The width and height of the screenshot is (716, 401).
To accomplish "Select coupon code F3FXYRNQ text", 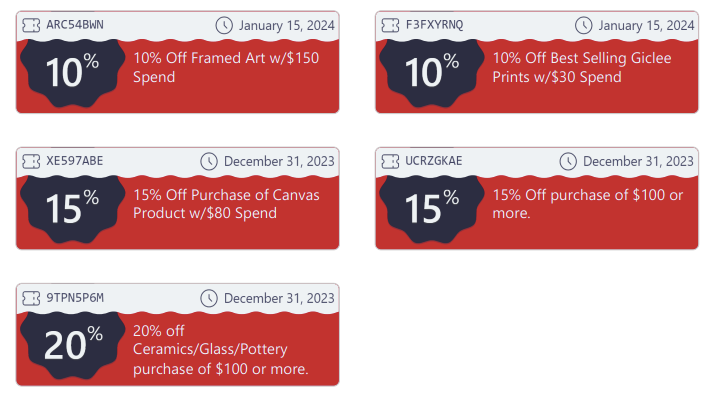I will pos(435,24).
